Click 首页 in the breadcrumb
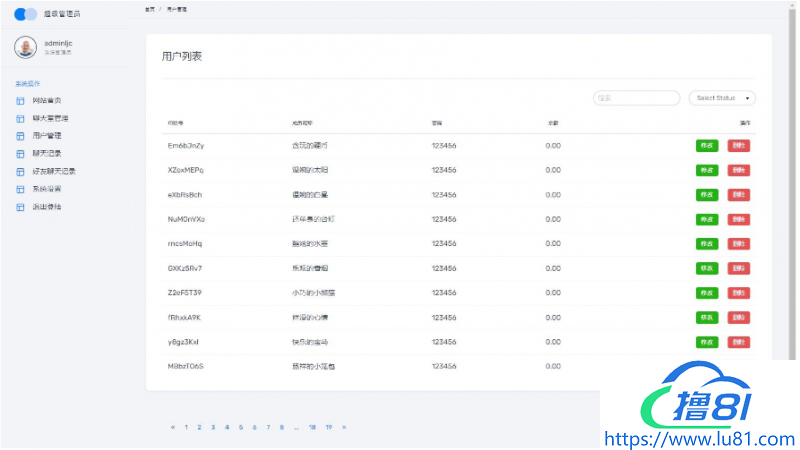 [x=149, y=8]
